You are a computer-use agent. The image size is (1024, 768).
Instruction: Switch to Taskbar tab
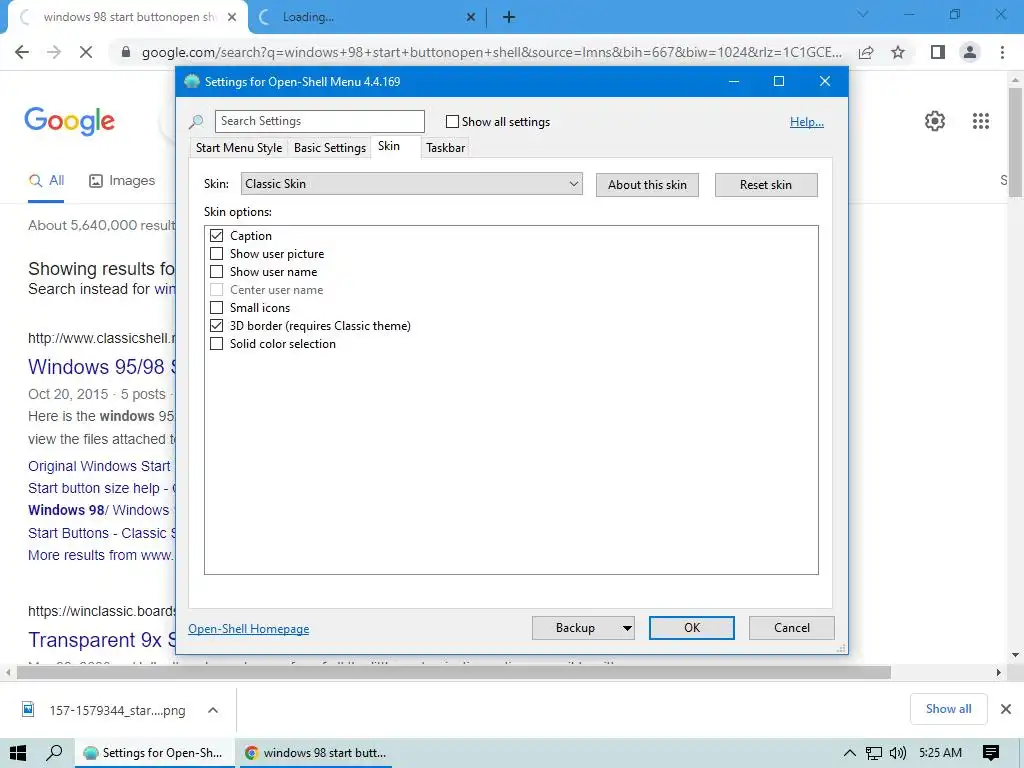coord(445,148)
